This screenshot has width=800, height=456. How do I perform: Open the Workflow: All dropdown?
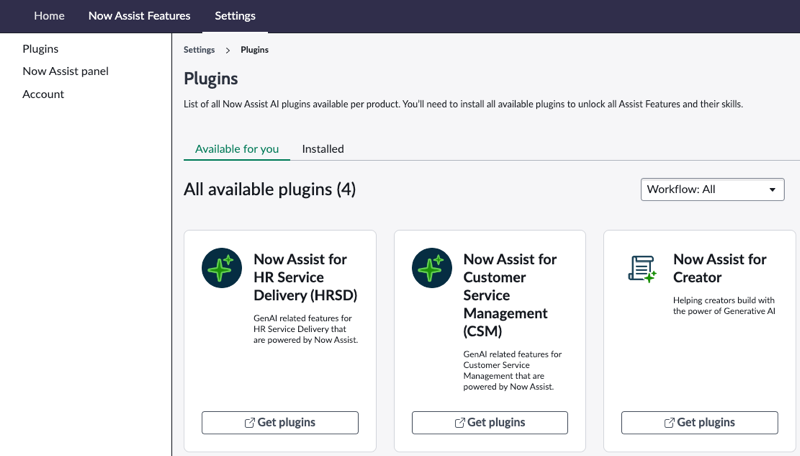coord(712,189)
